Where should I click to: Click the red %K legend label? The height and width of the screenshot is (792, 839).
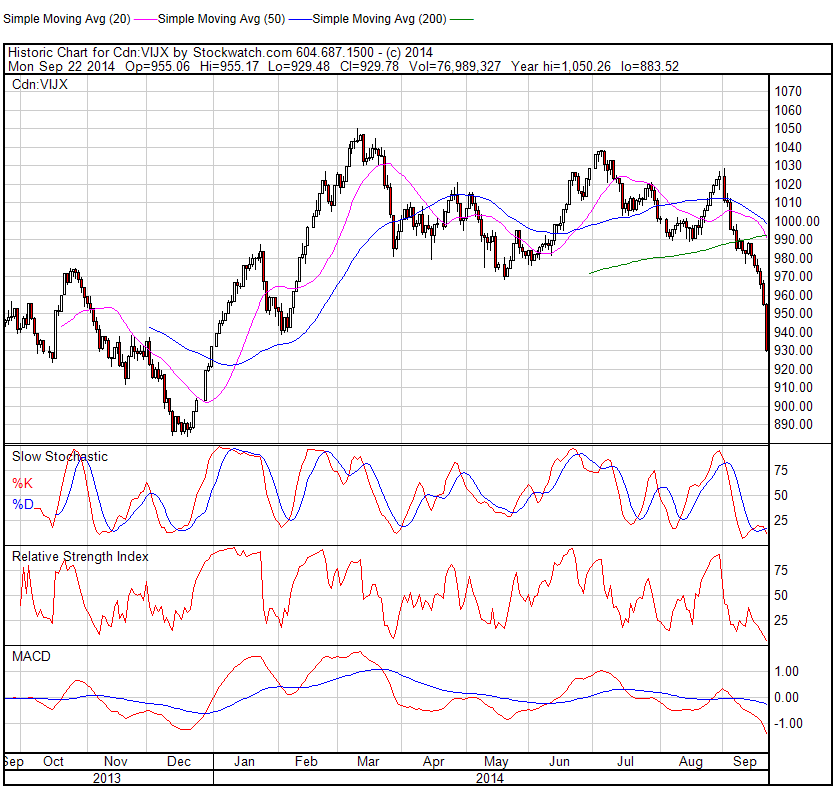click(22, 483)
